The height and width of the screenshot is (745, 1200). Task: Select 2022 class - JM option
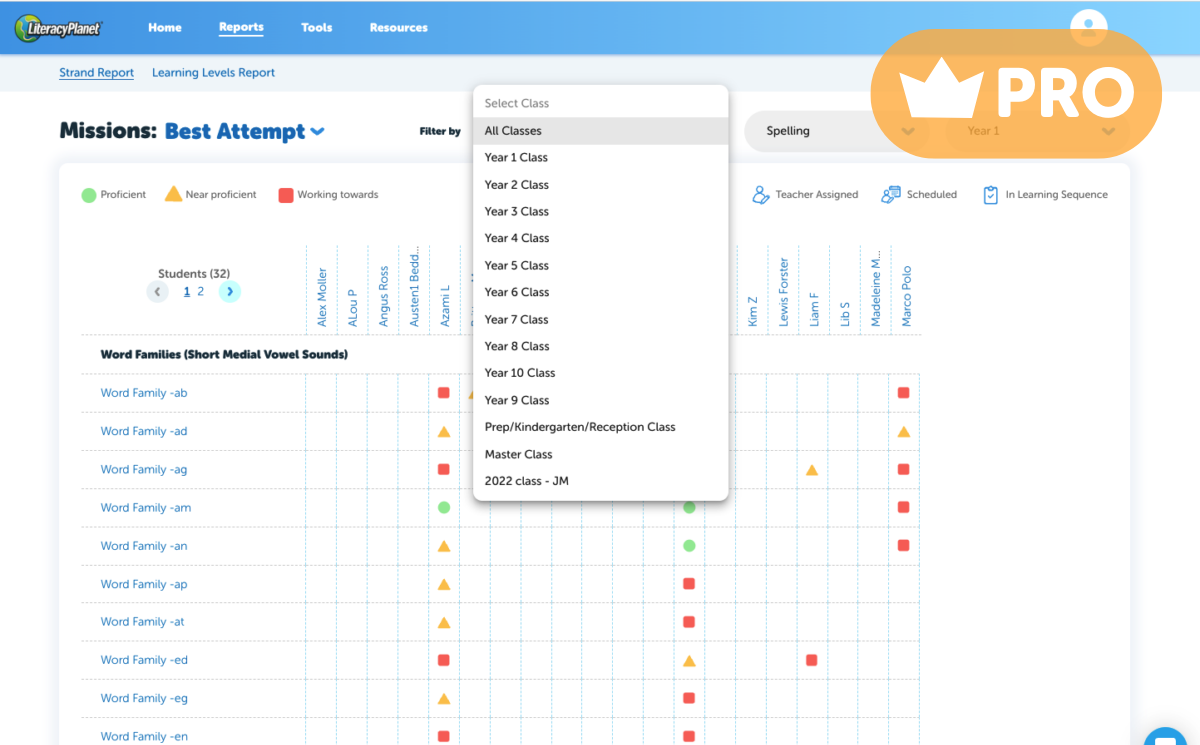(x=526, y=481)
